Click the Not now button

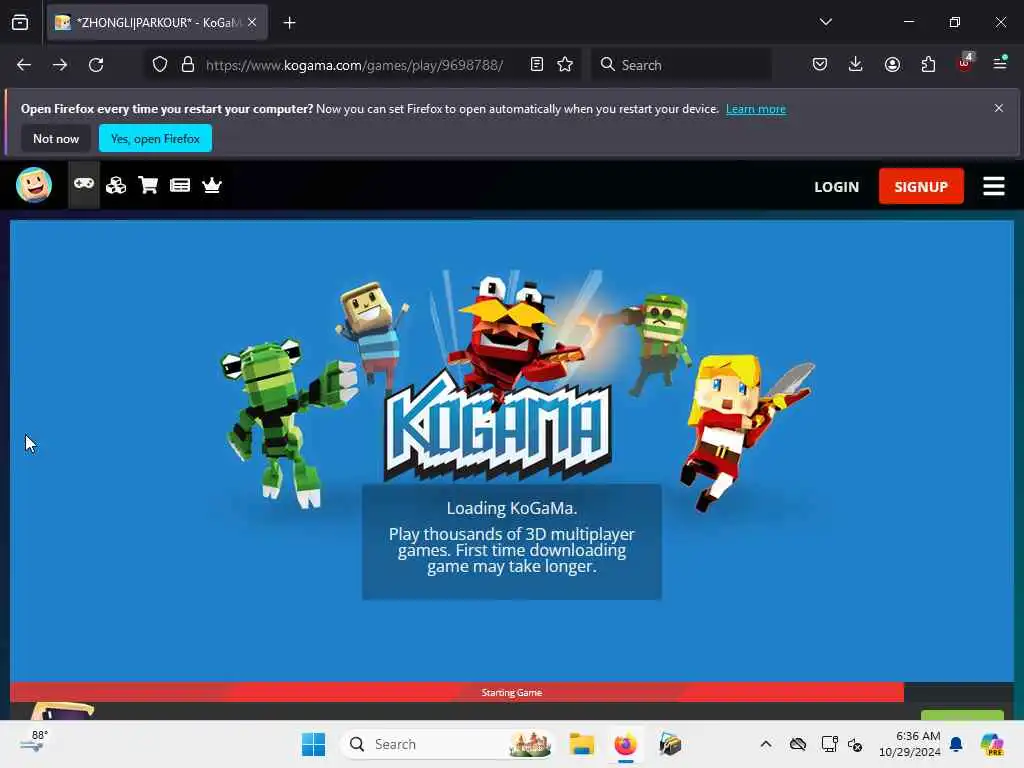pyautogui.click(x=56, y=138)
